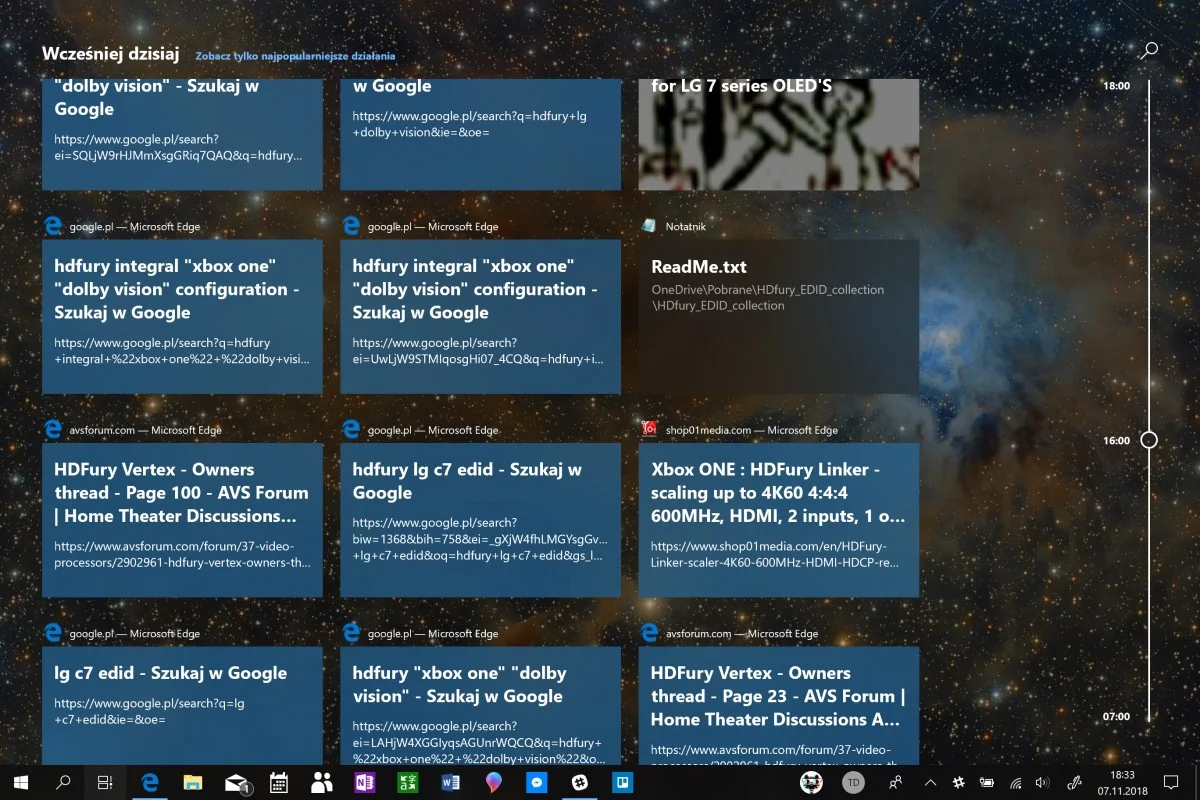Open the Messenger taskbar icon

pos(537,783)
